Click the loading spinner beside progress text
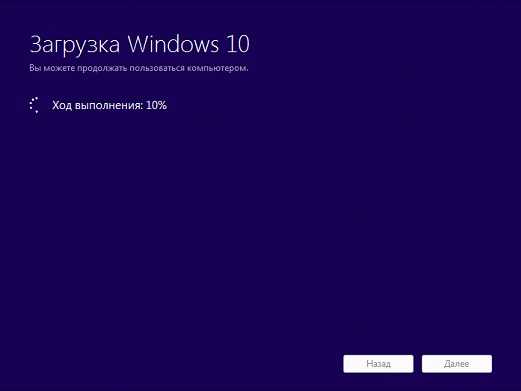This screenshot has width=521, height=391. (34, 105)
